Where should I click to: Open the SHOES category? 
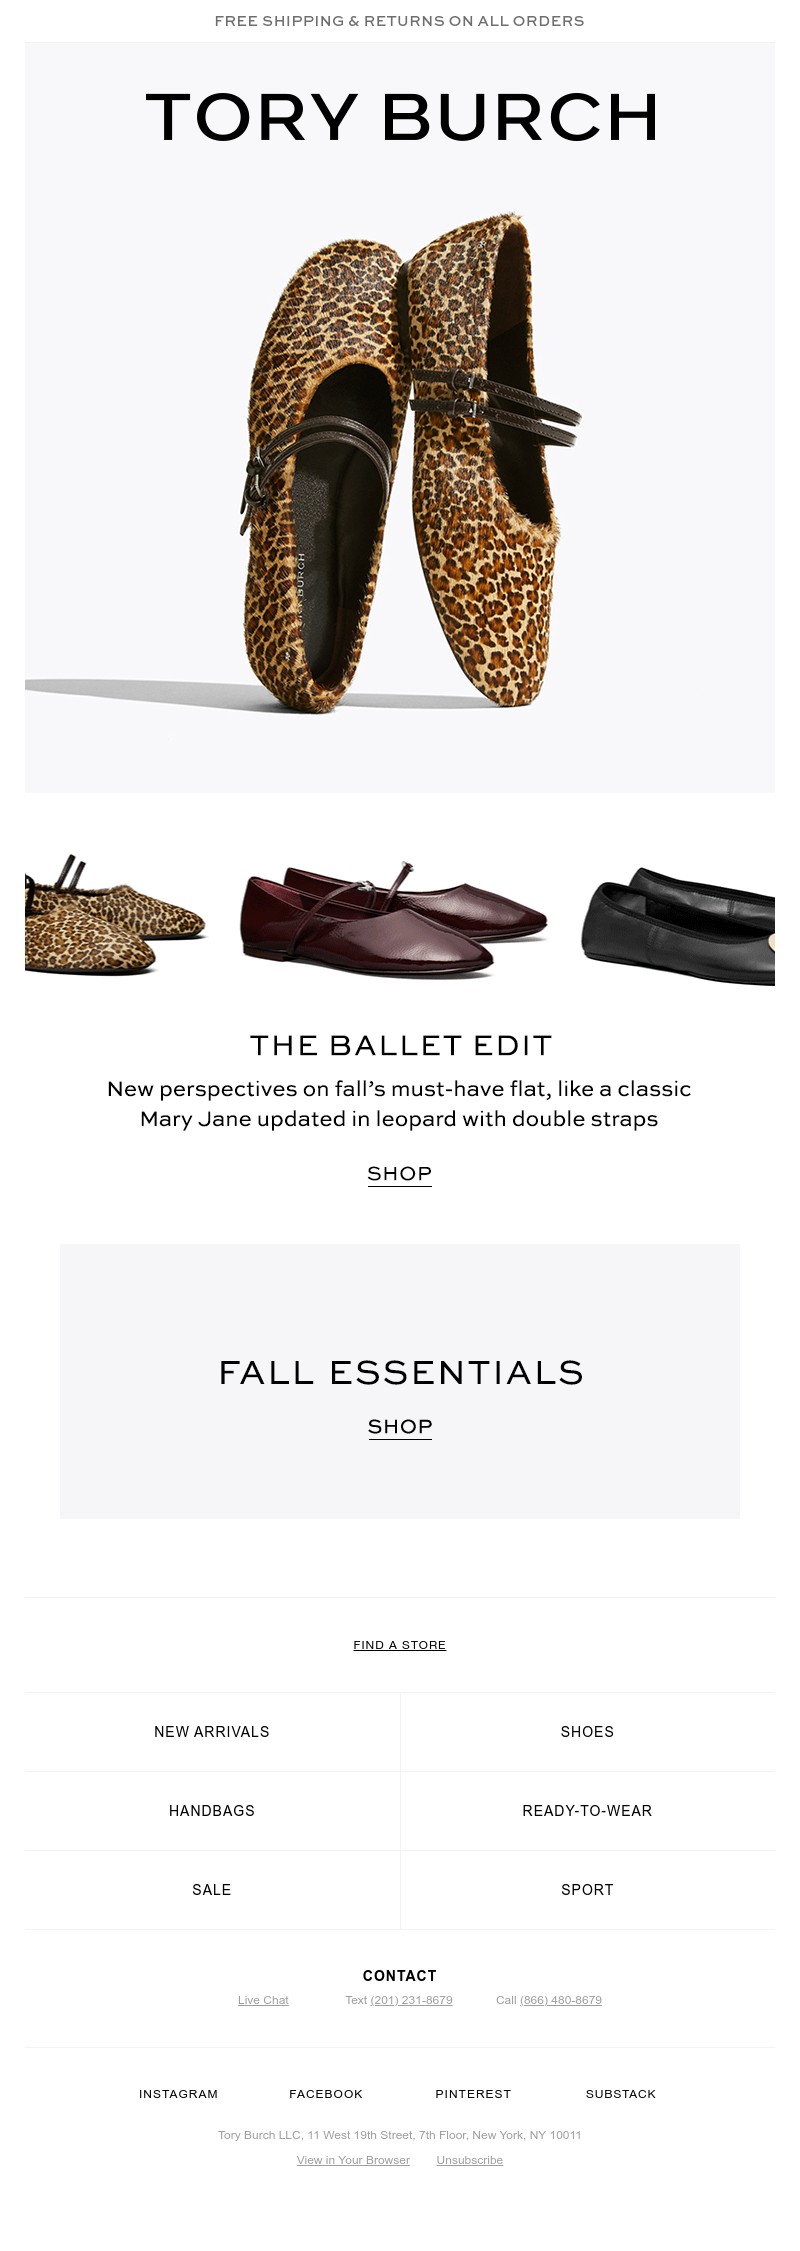pyautogui.click(x=587, y=1732)
